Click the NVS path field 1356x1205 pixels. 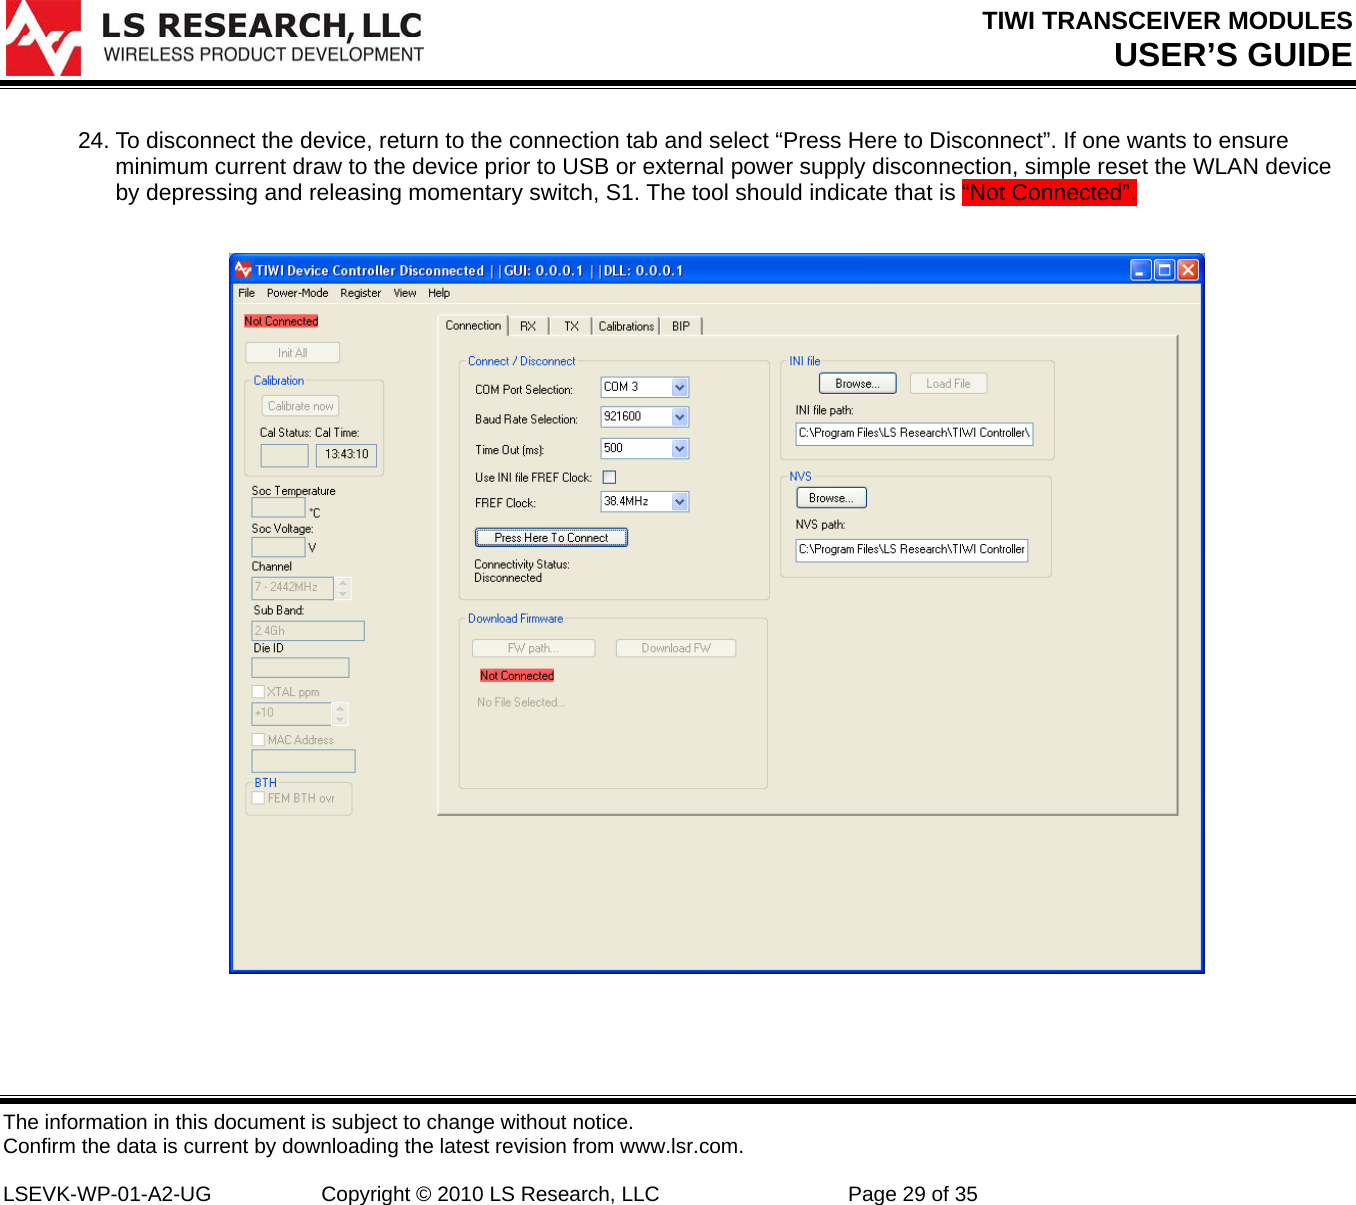pyautogui.click(x=912, y=550)
